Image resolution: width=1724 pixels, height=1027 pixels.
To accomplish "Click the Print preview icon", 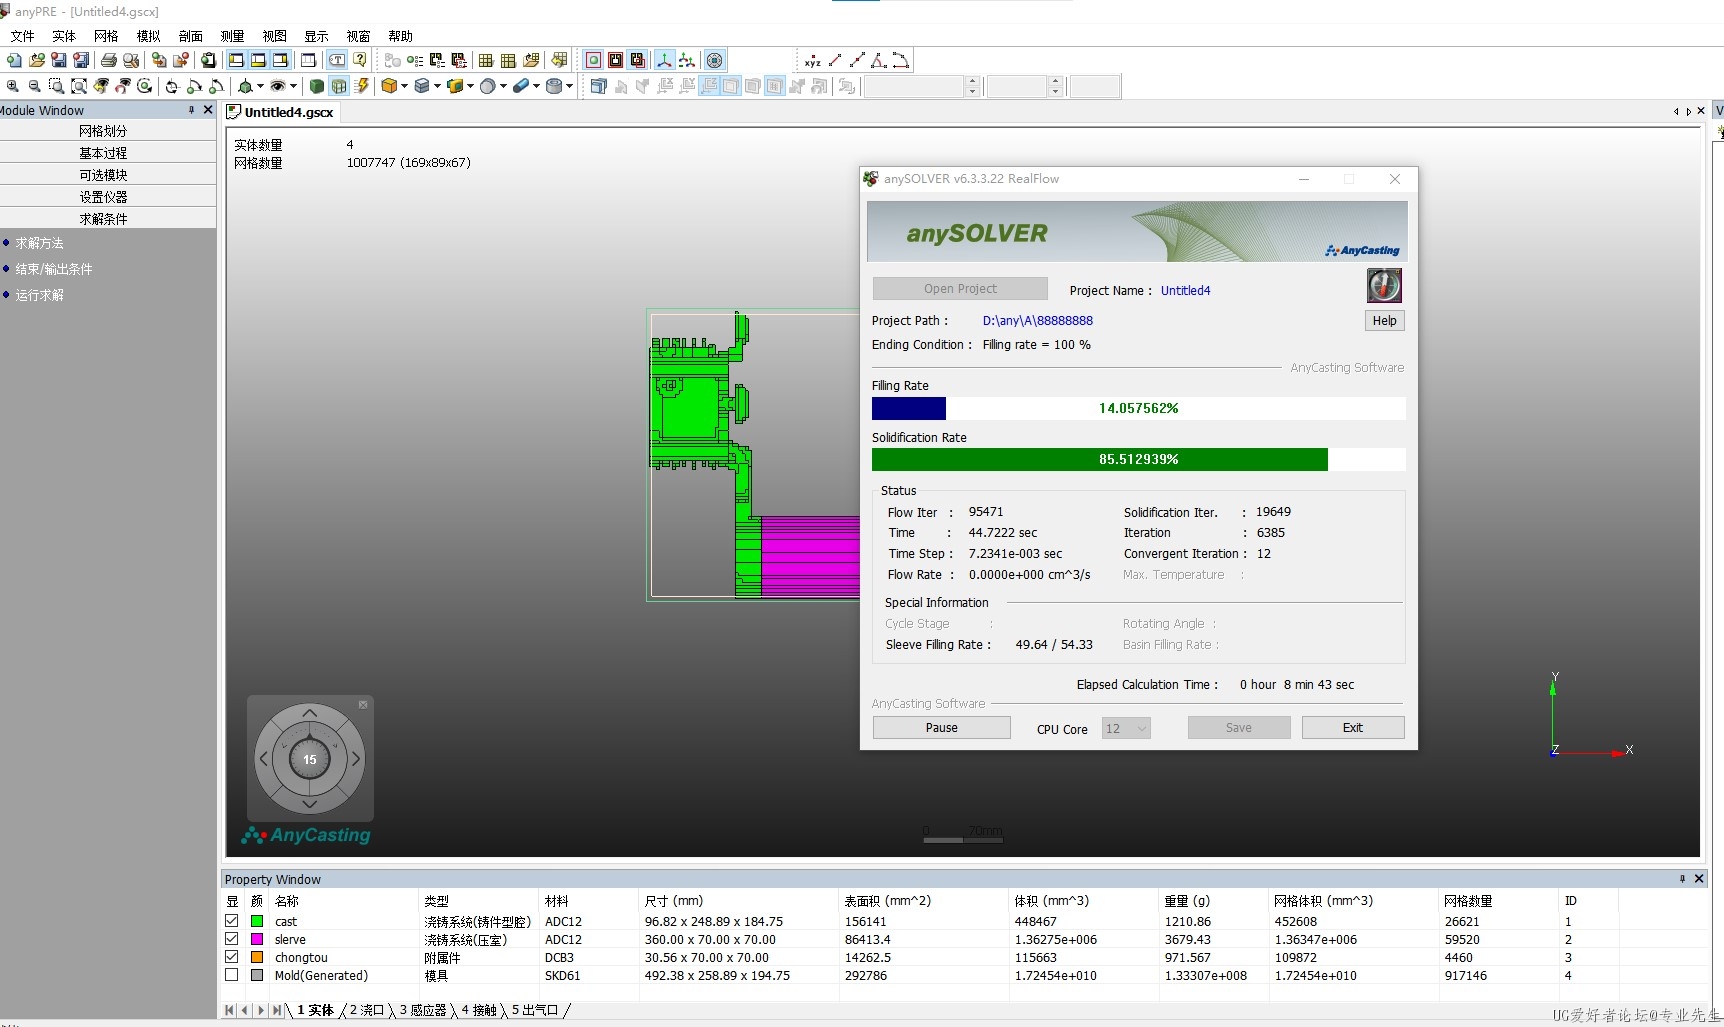I will [x=131, y=60].
